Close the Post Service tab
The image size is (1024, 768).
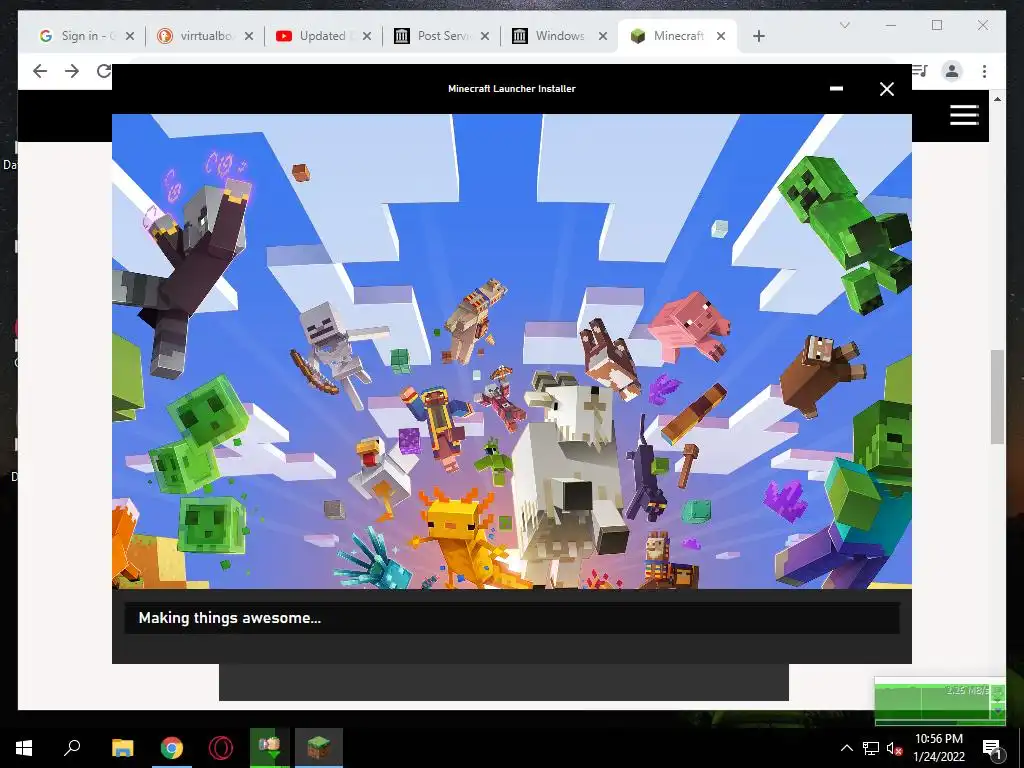coord(485,36)
